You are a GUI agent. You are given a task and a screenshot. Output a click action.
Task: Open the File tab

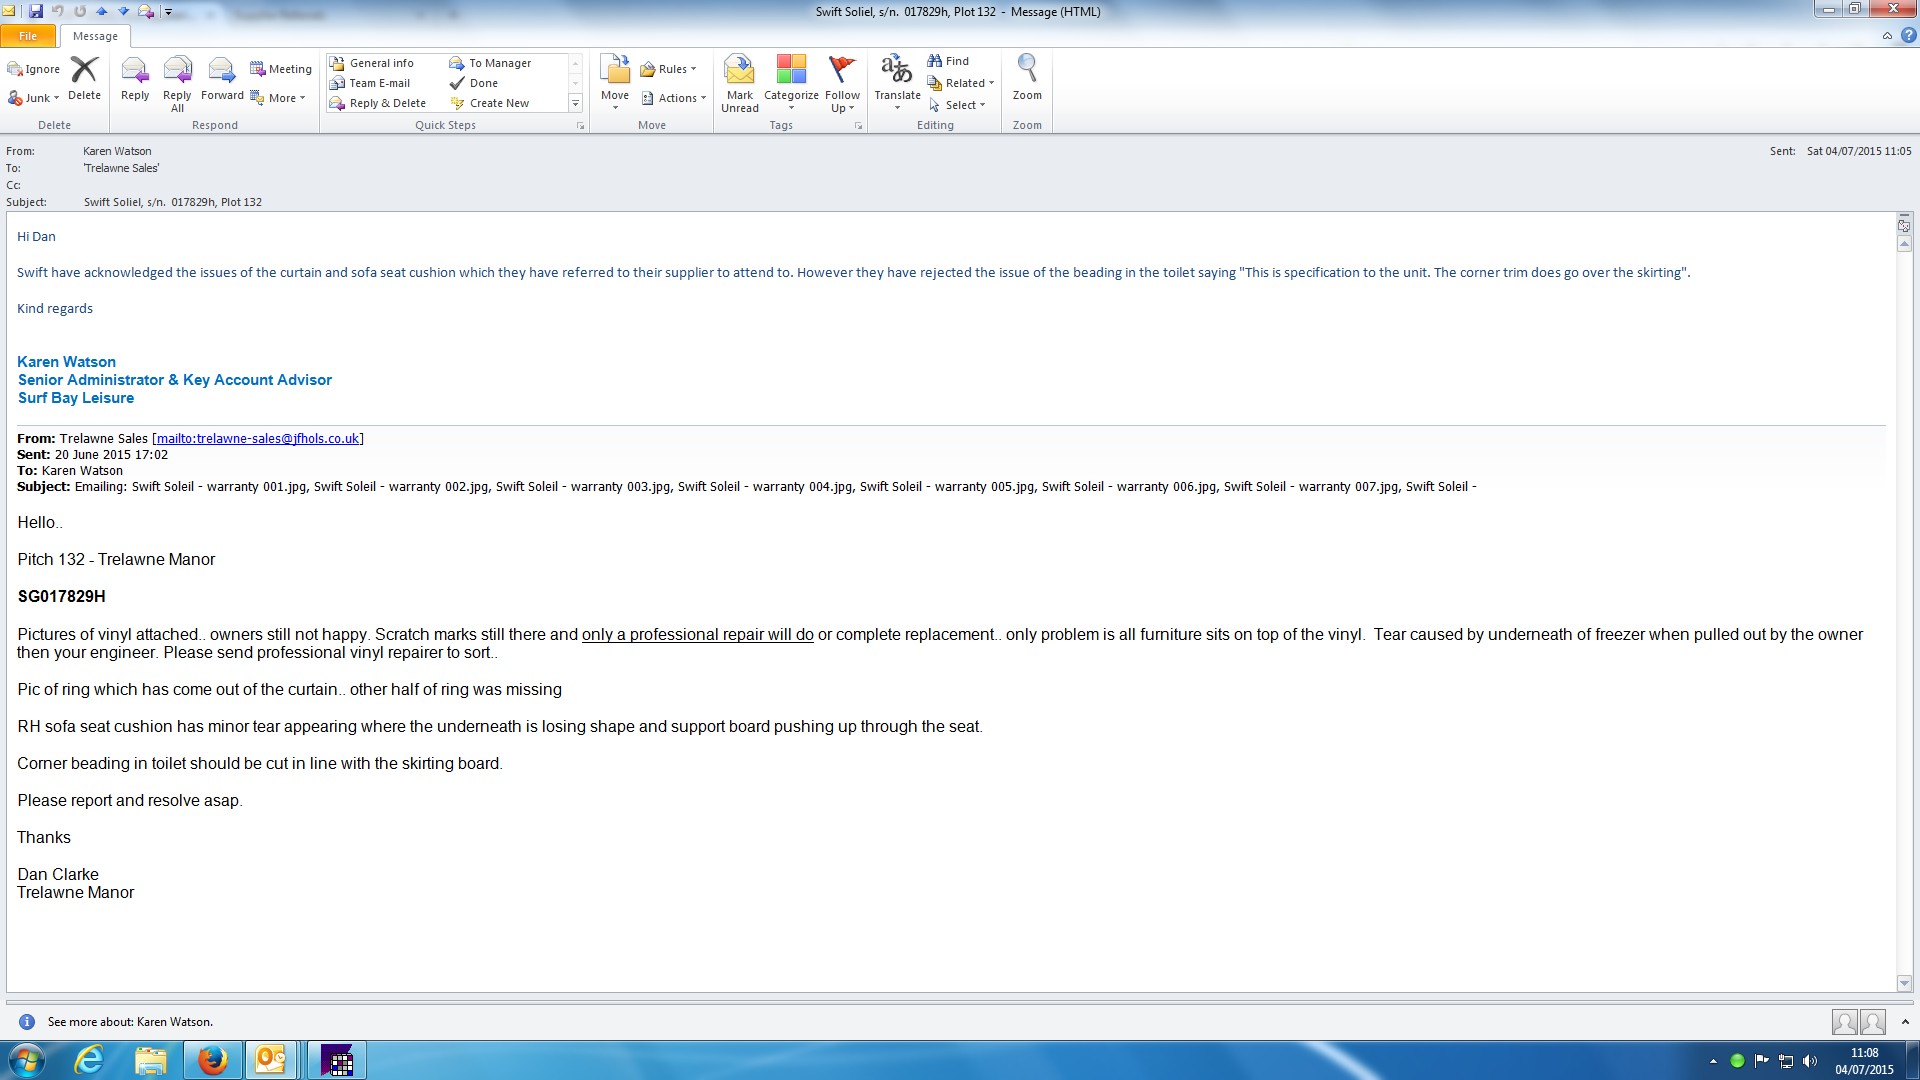click(28, 36)
